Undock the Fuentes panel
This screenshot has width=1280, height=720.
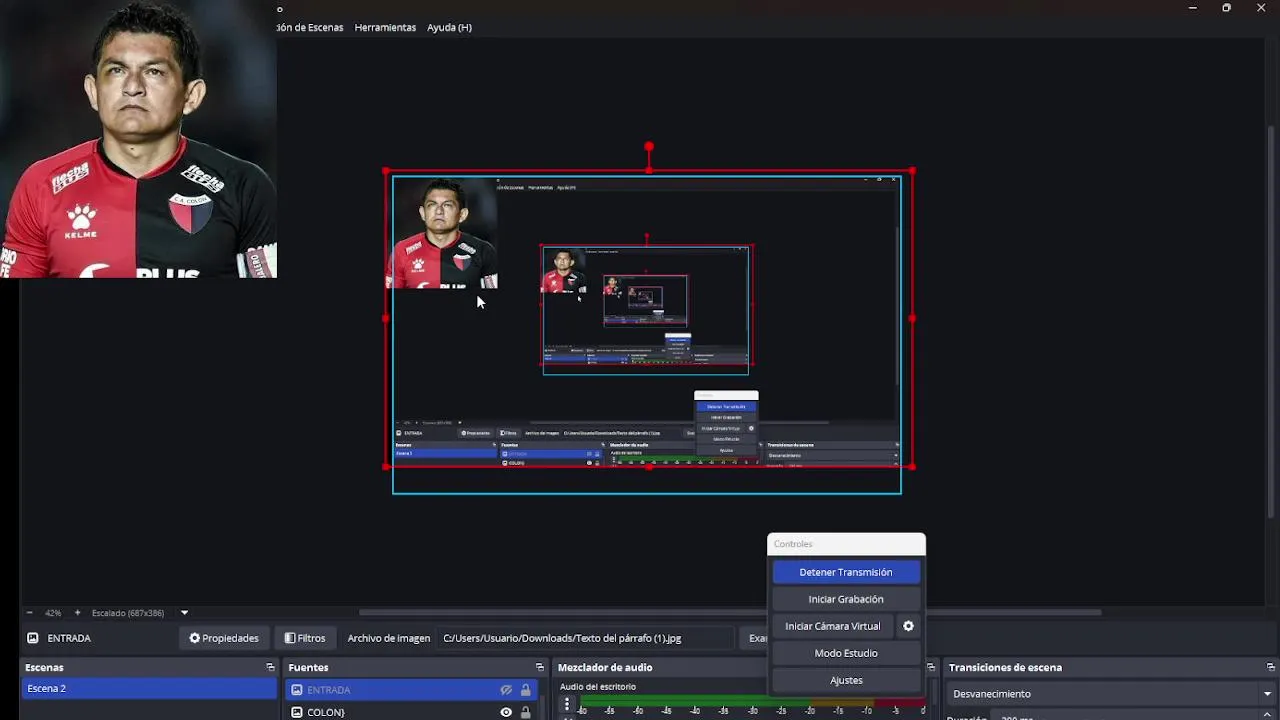coord(540,667)
